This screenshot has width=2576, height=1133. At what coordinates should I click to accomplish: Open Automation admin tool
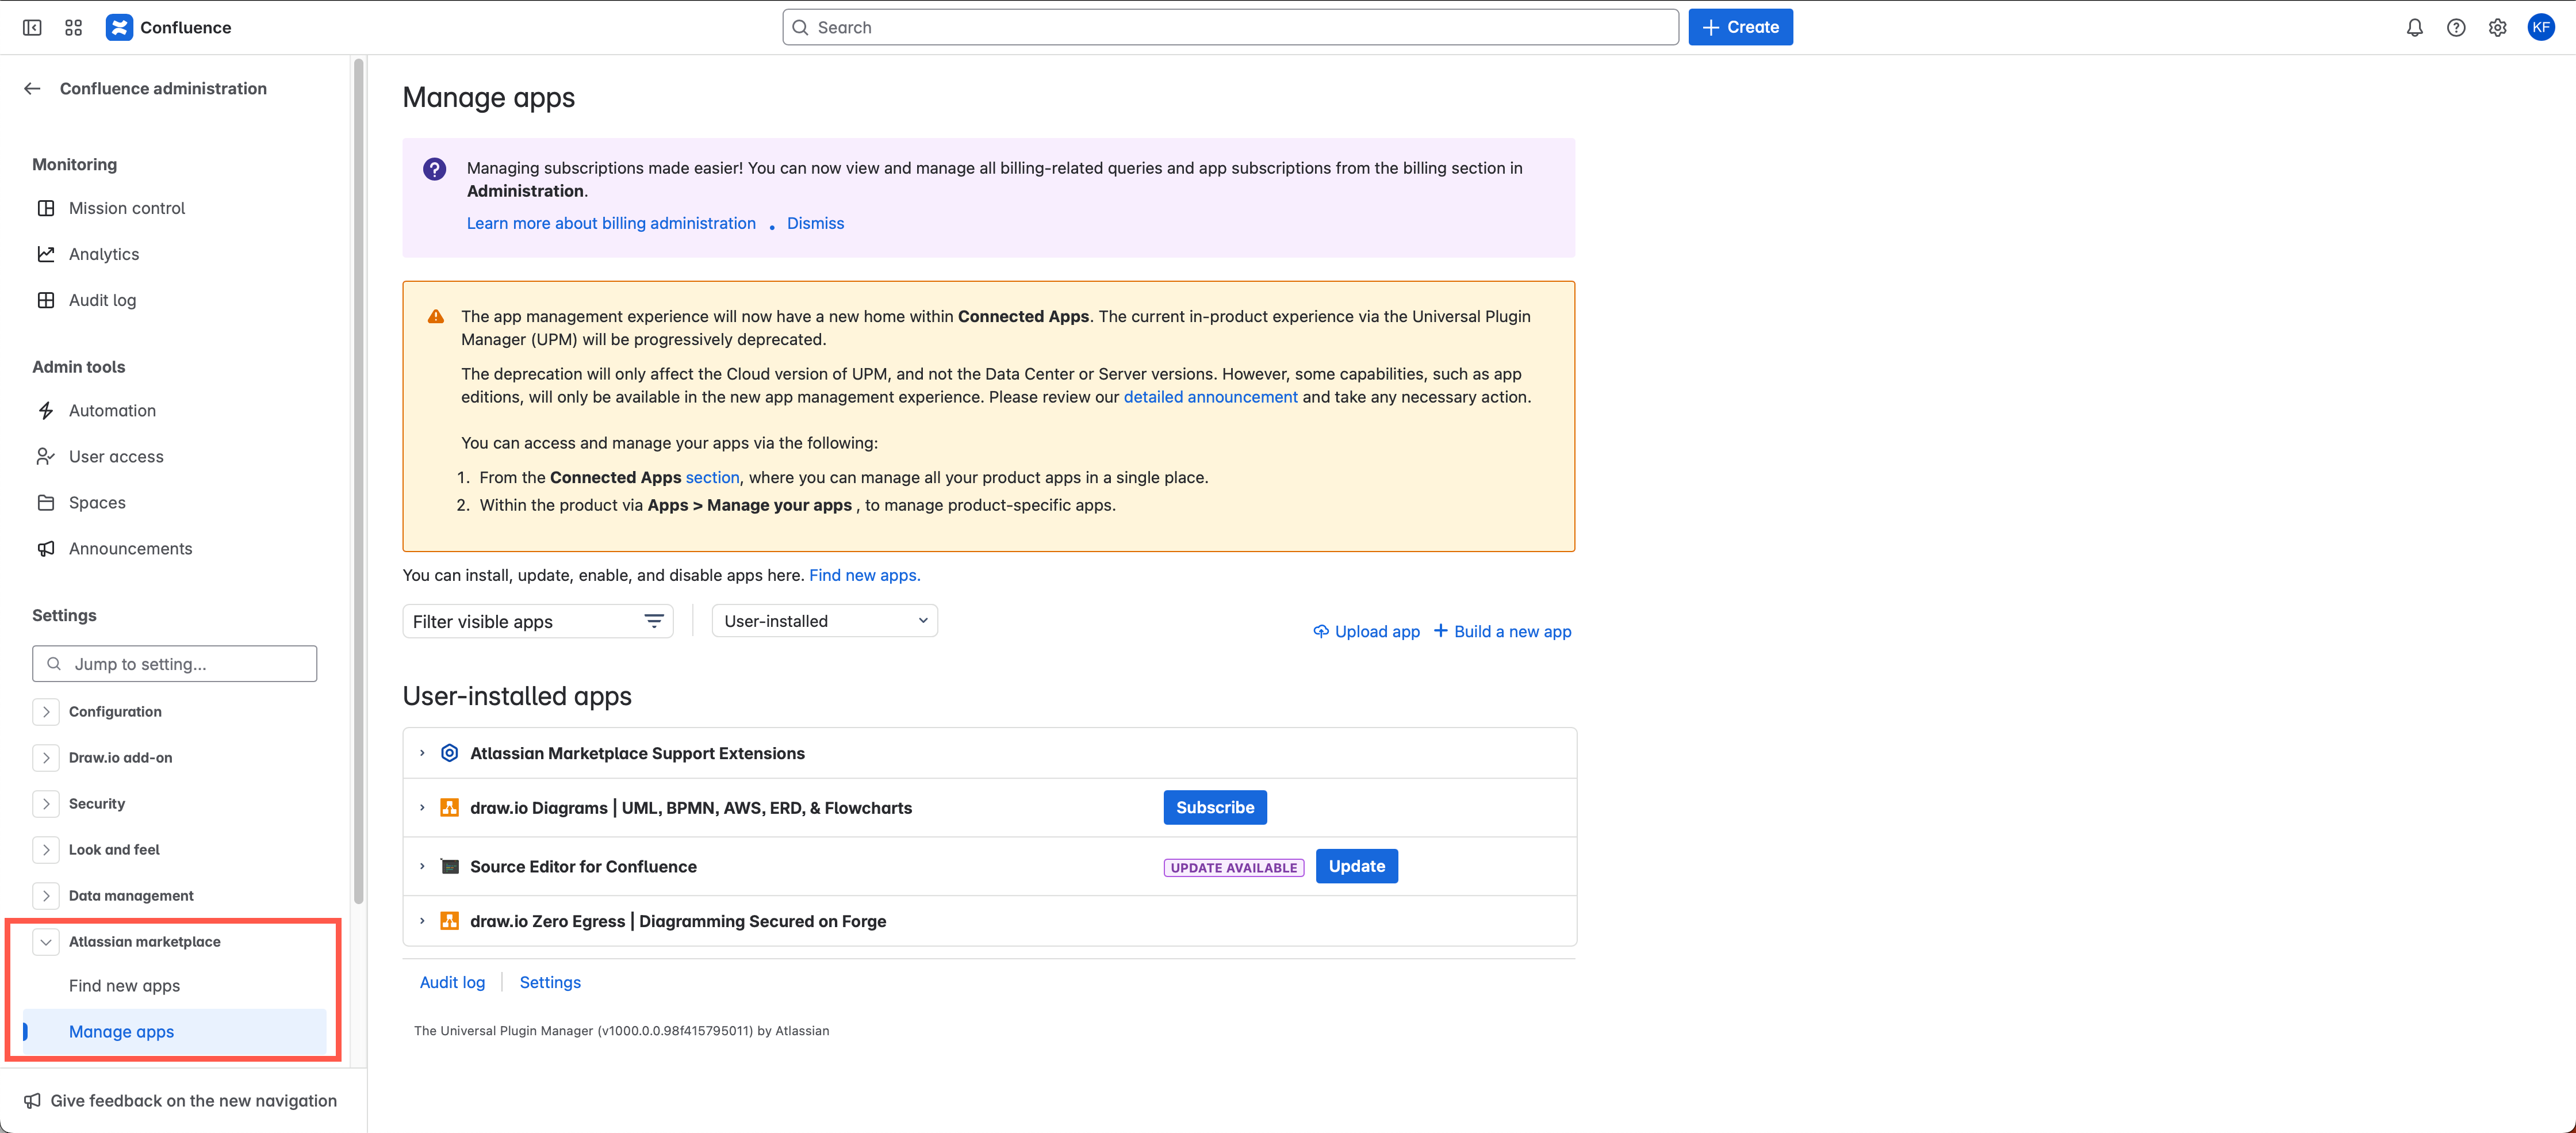click(111, 410)
